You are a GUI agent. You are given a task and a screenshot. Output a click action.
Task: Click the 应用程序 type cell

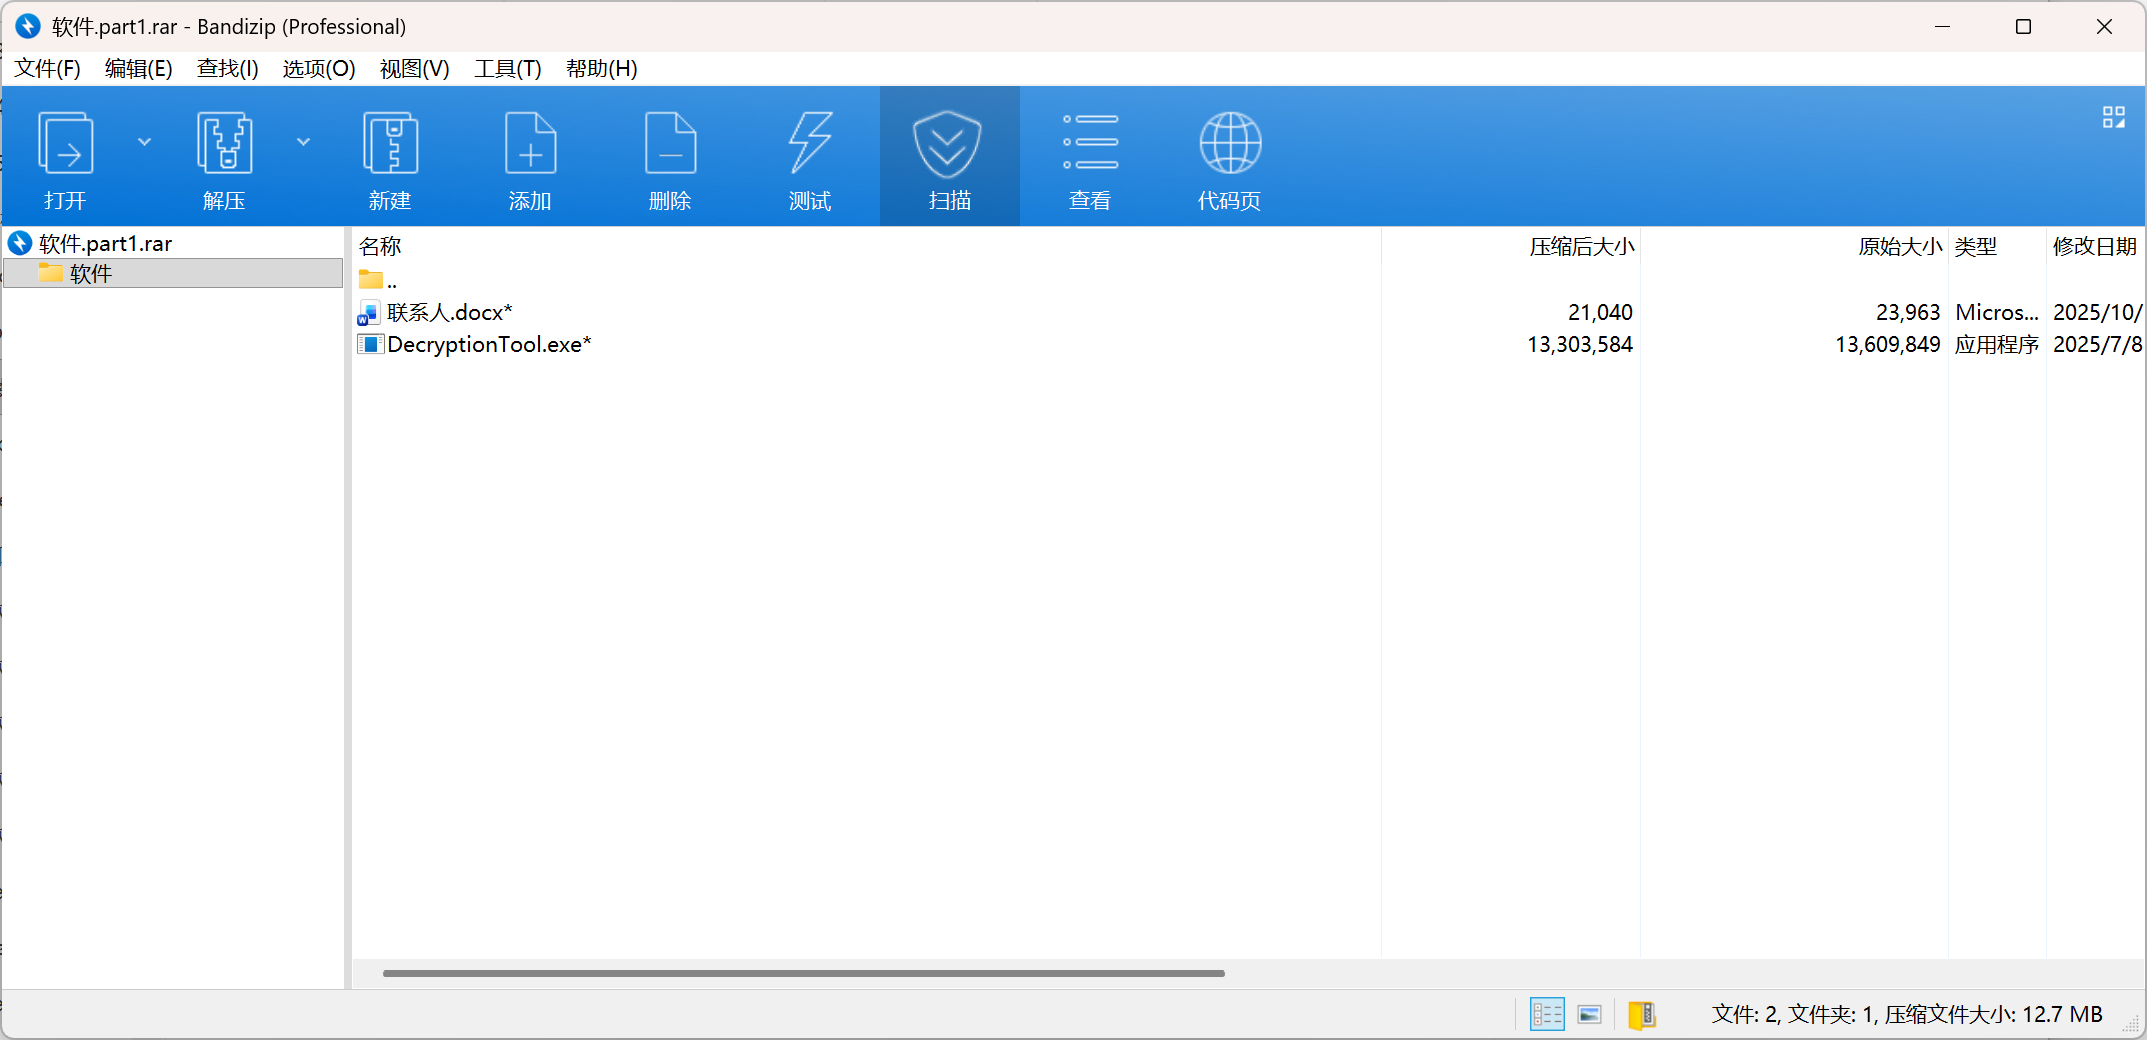[1997, 345]
